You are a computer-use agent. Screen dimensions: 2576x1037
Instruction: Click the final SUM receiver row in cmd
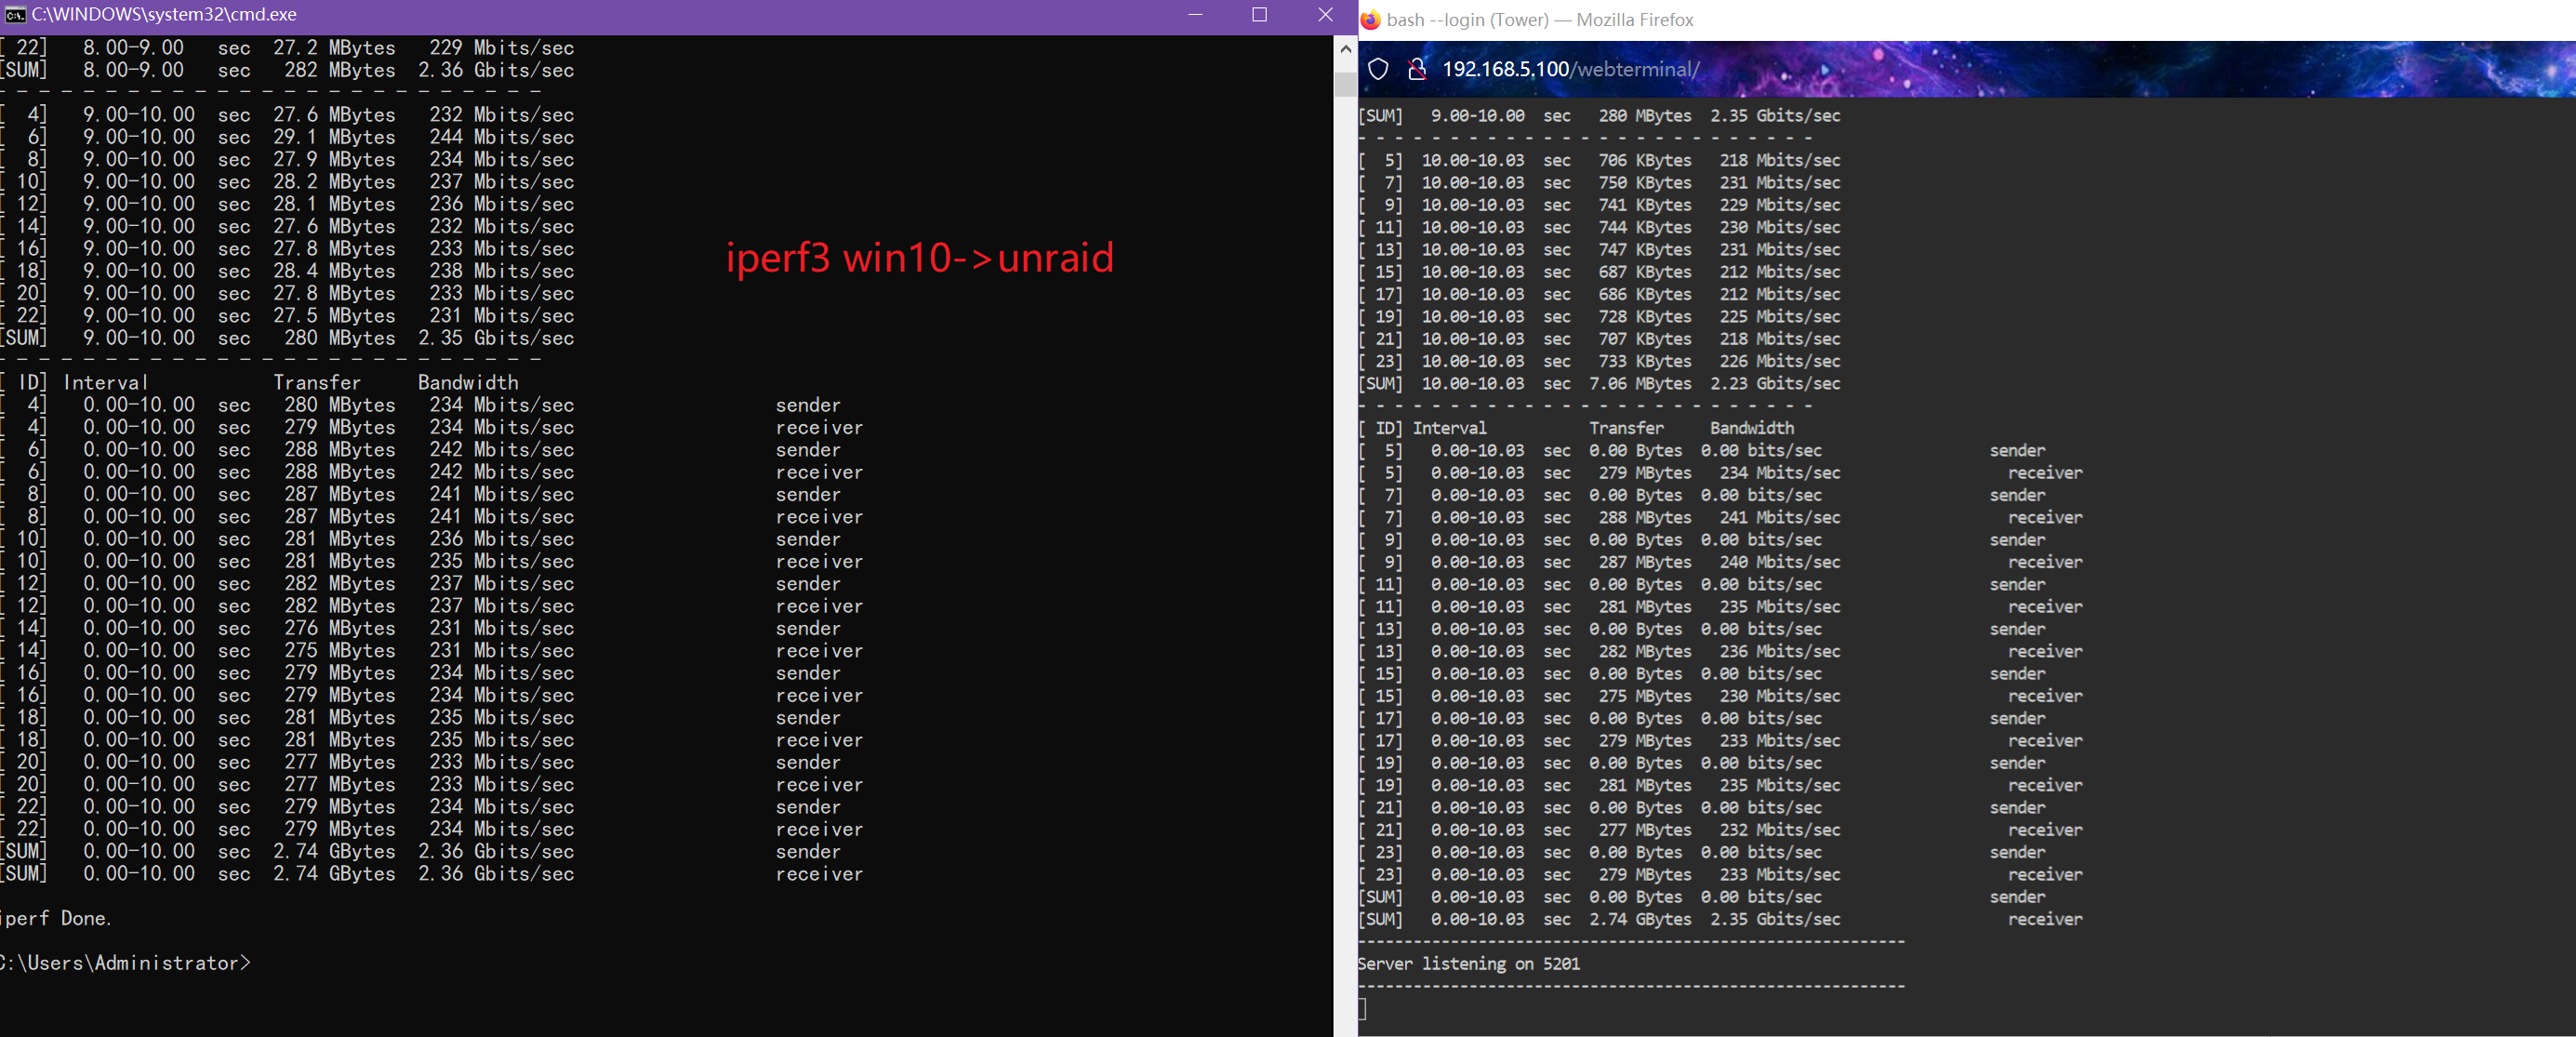click(x=431, y=874)
